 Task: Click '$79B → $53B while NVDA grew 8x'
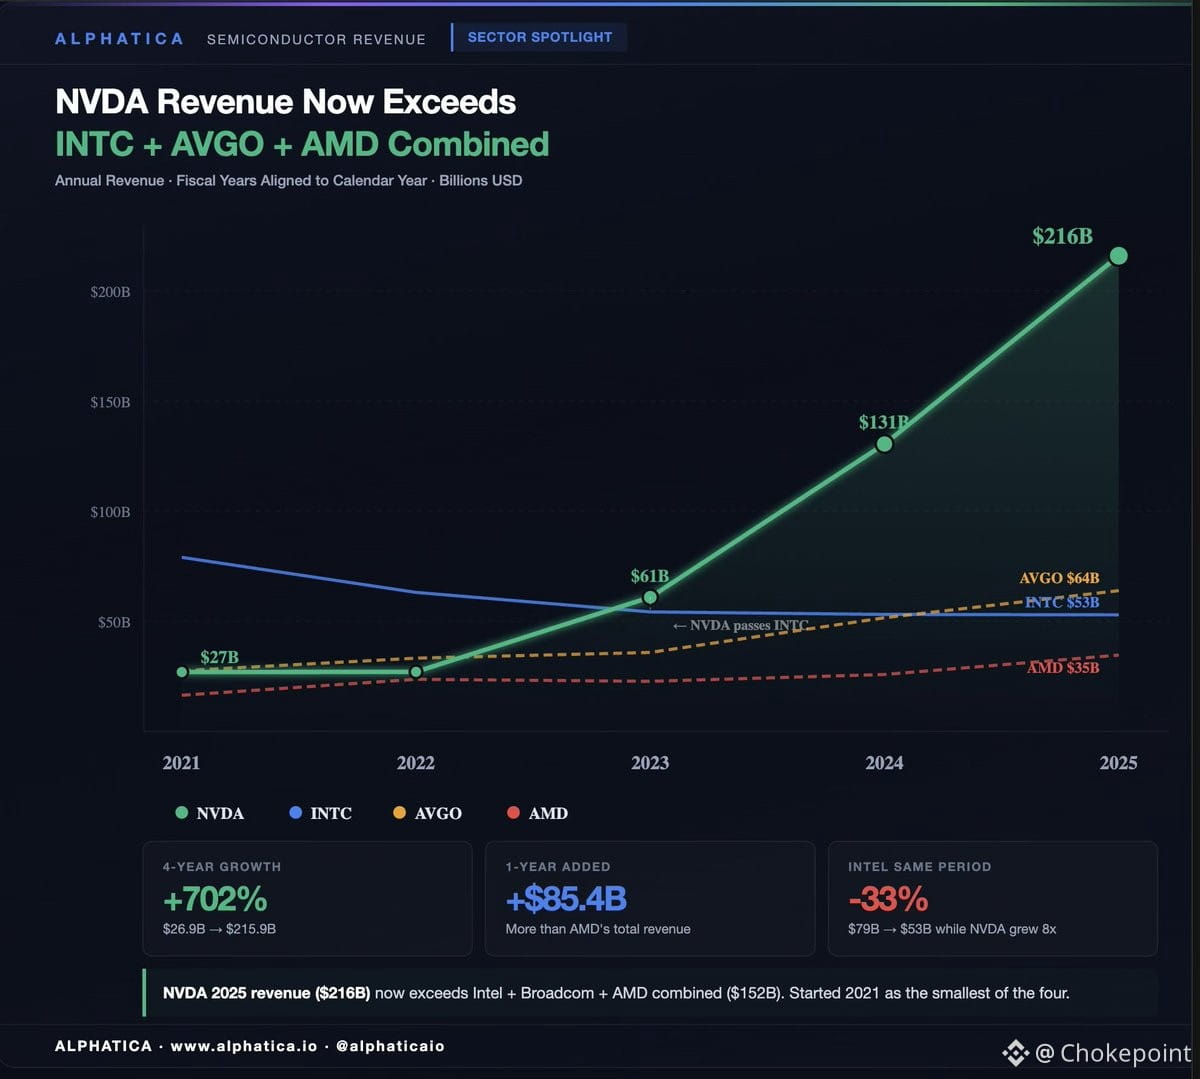pyautogui.click(x=952, y=929)
